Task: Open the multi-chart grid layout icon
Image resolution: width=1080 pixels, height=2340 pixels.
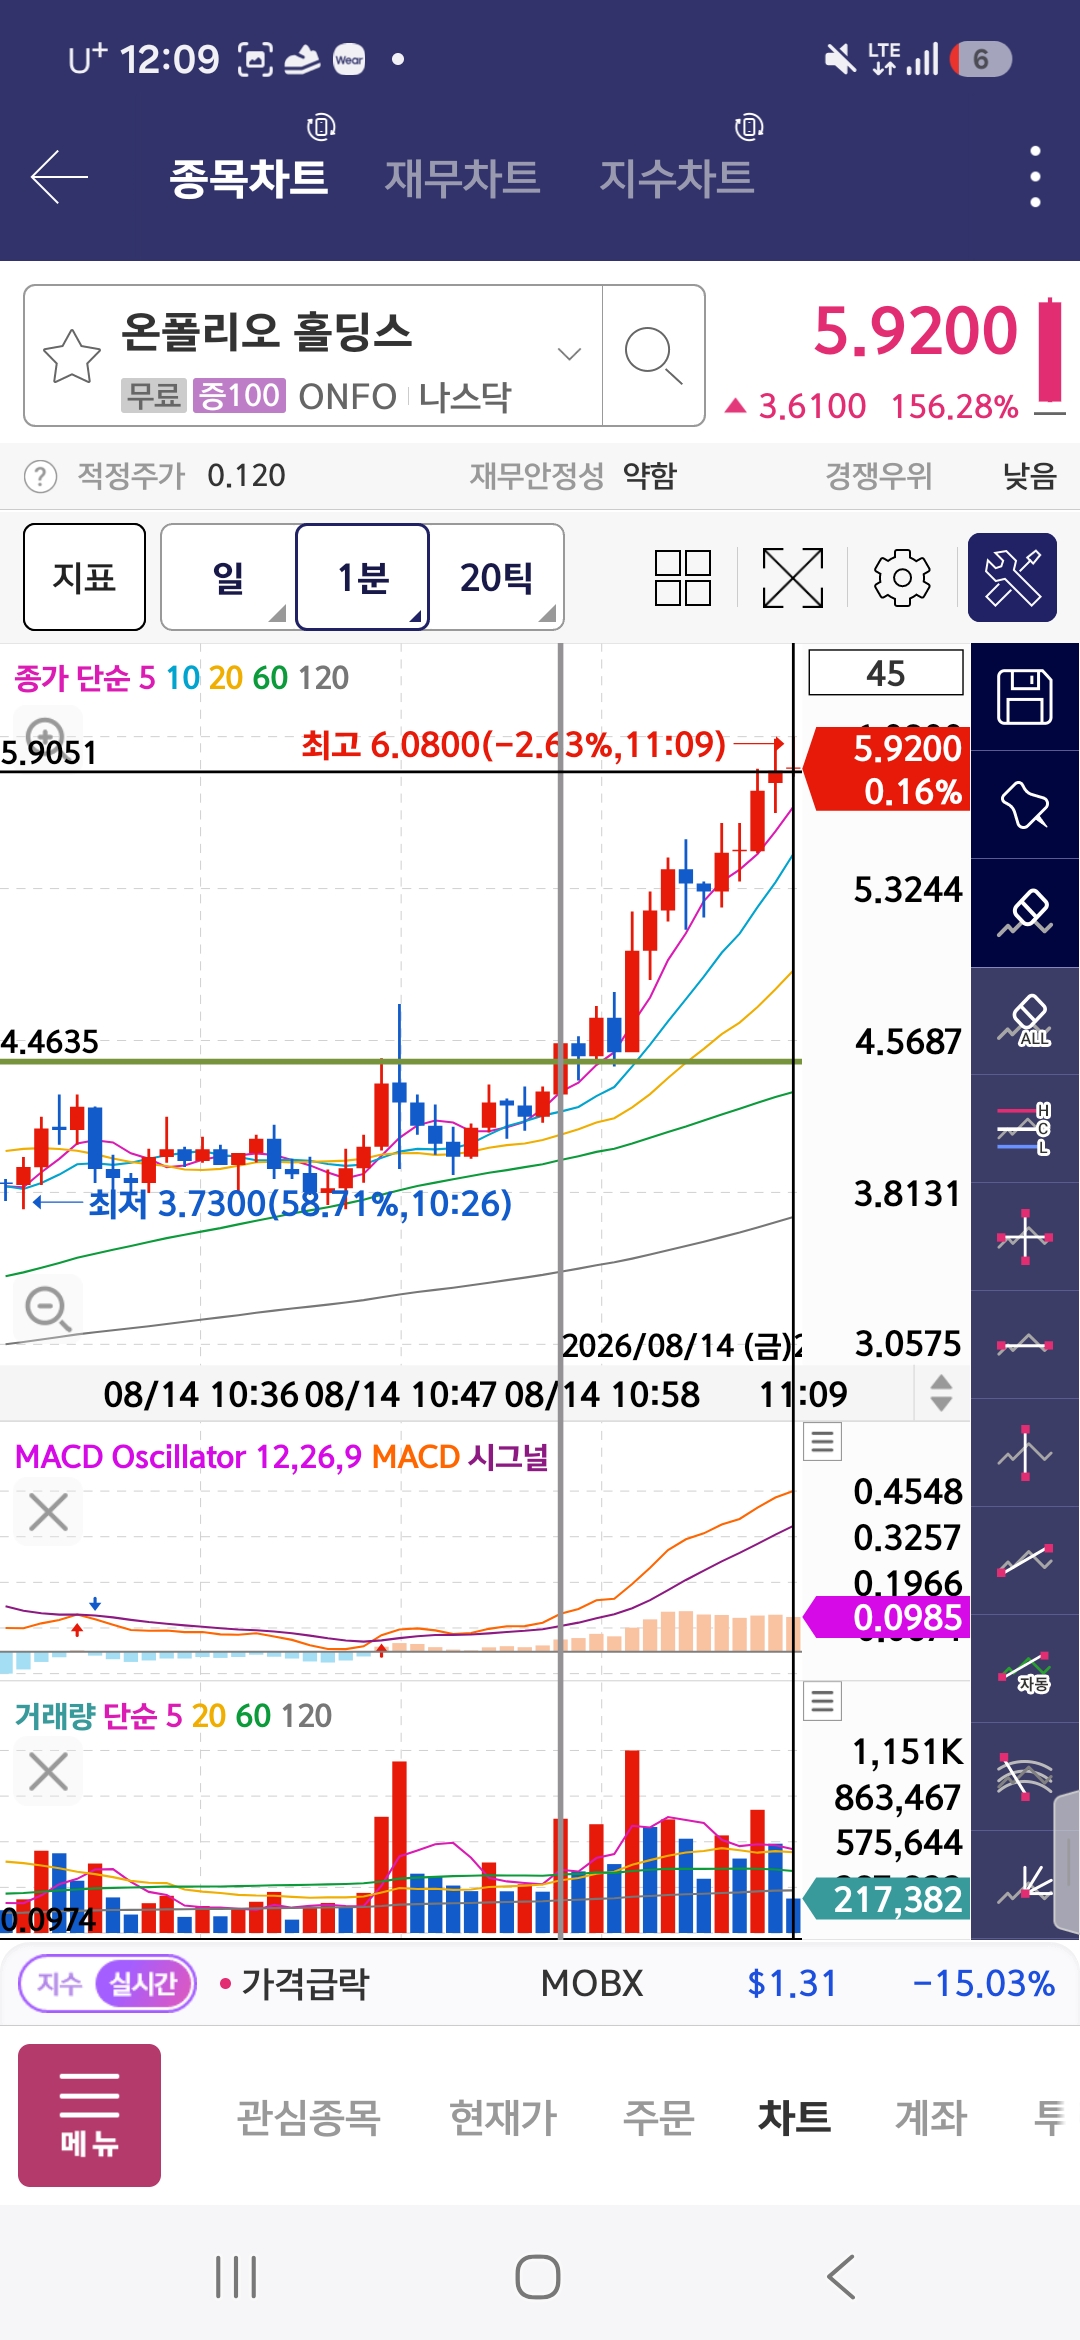Action: pyautogui.click(x=683, y=577)
